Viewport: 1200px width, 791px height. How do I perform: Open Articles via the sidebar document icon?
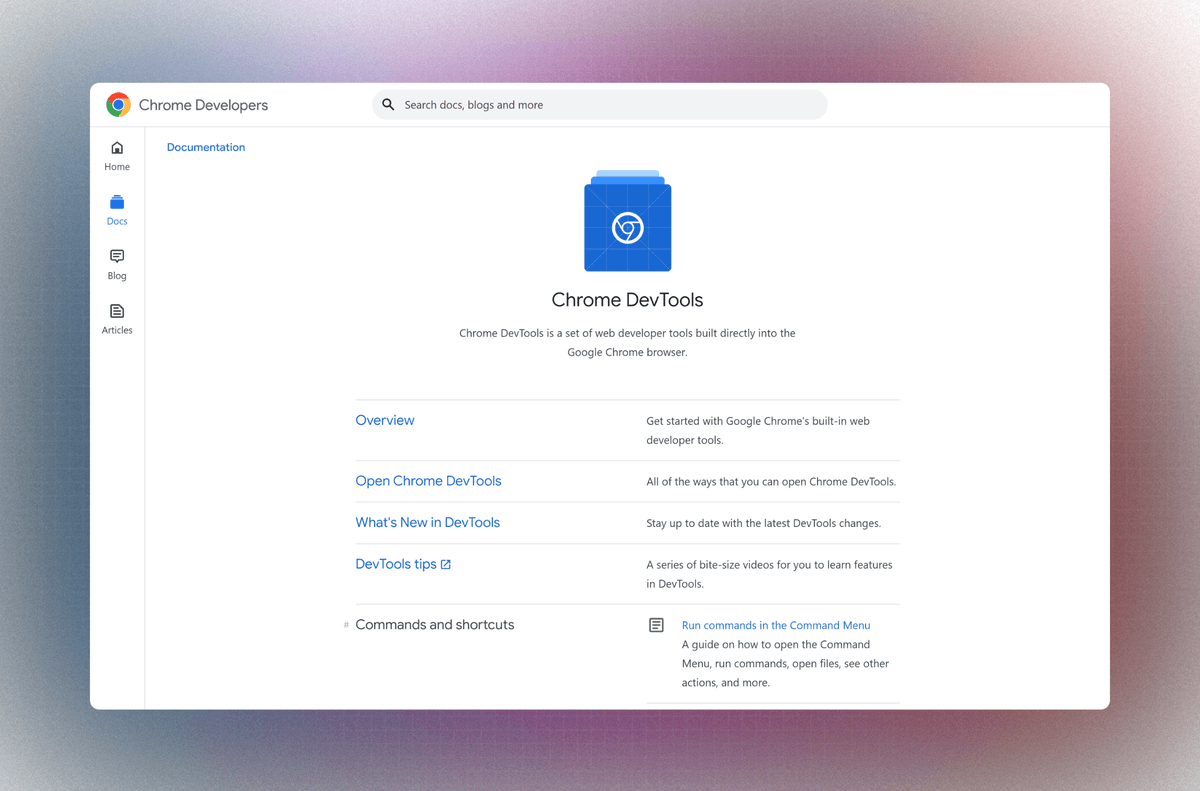coord(117,311)
